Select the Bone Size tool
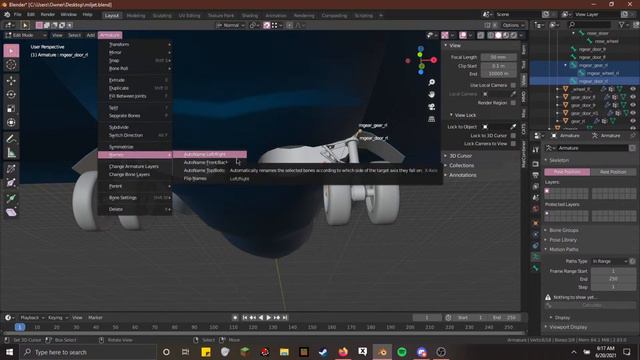 (x=11, y=183)
